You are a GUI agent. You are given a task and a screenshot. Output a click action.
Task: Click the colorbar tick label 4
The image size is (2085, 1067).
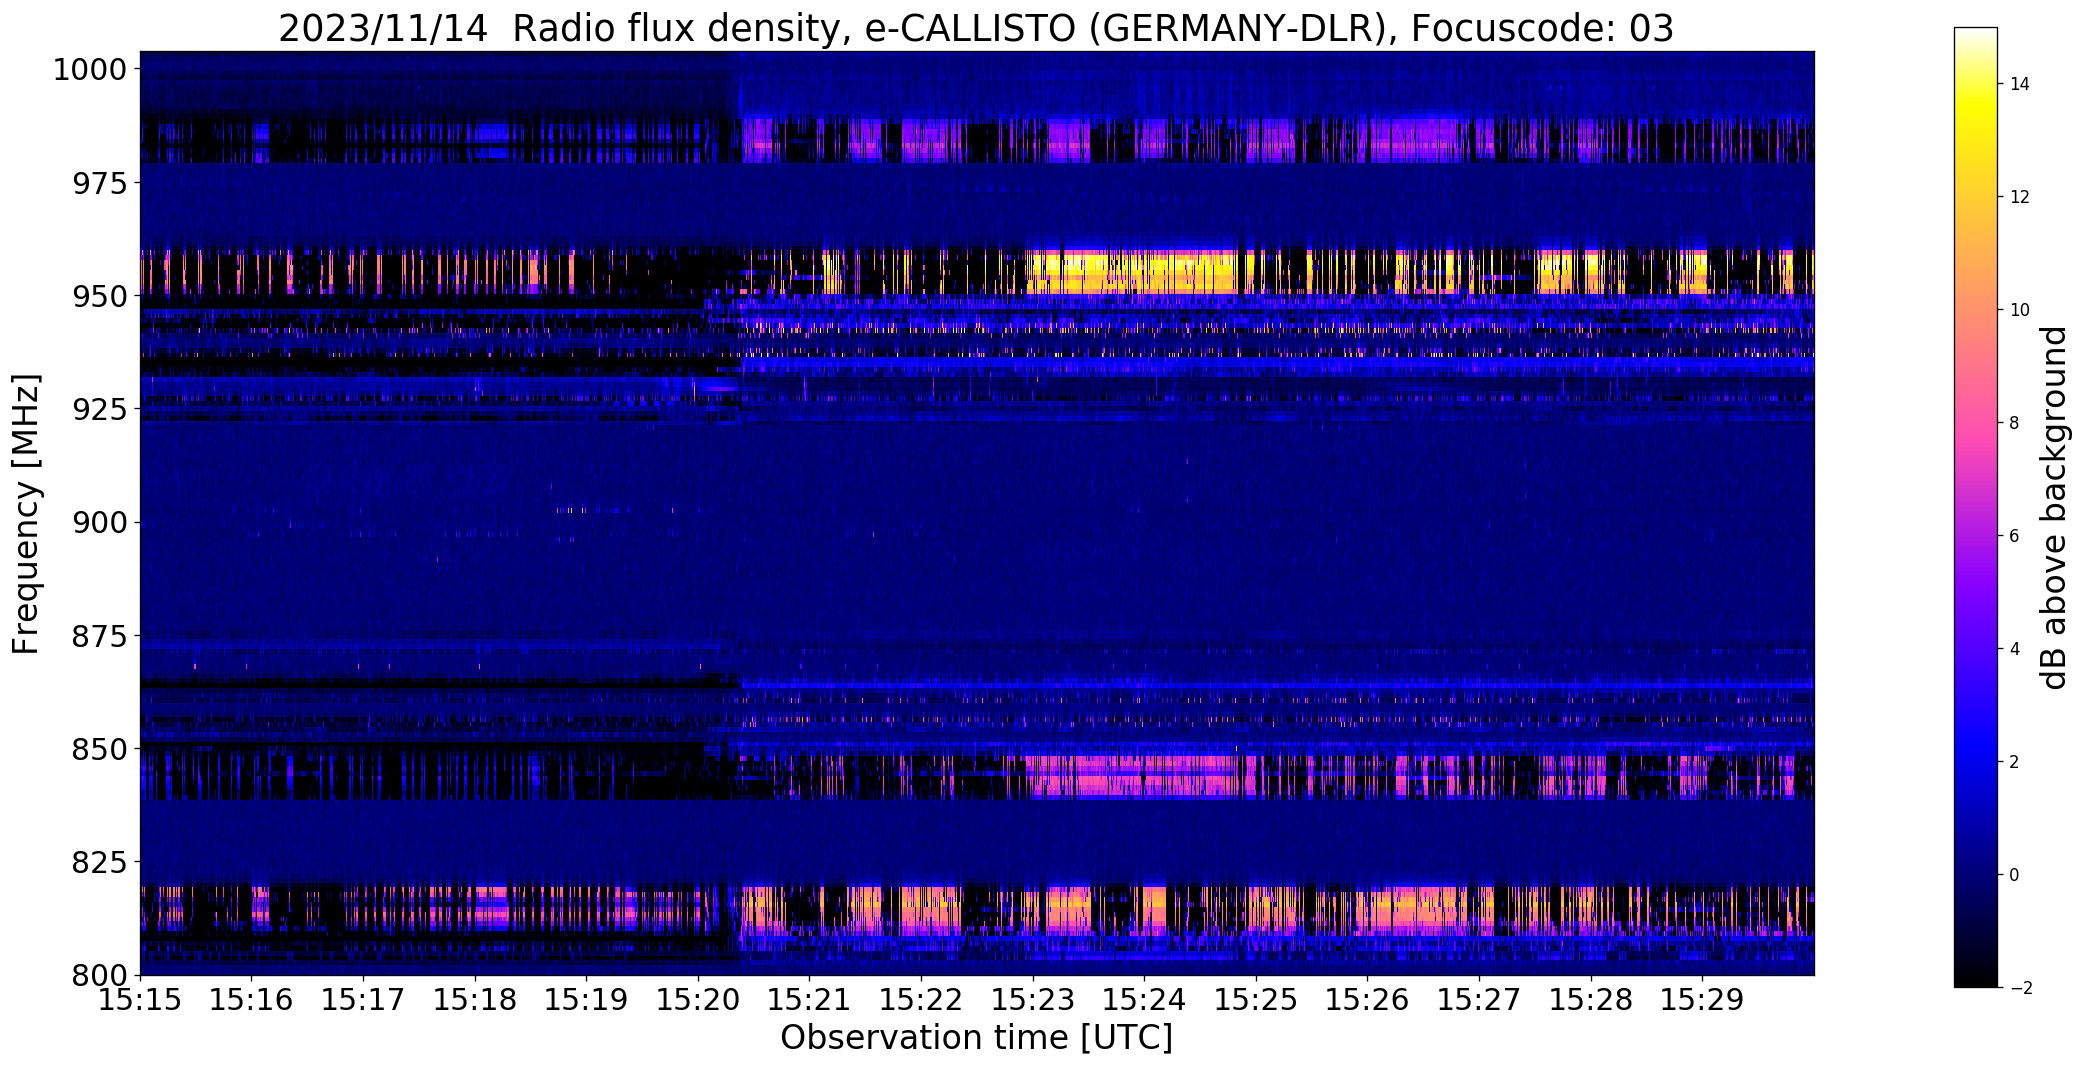[x=2014, y=649]
